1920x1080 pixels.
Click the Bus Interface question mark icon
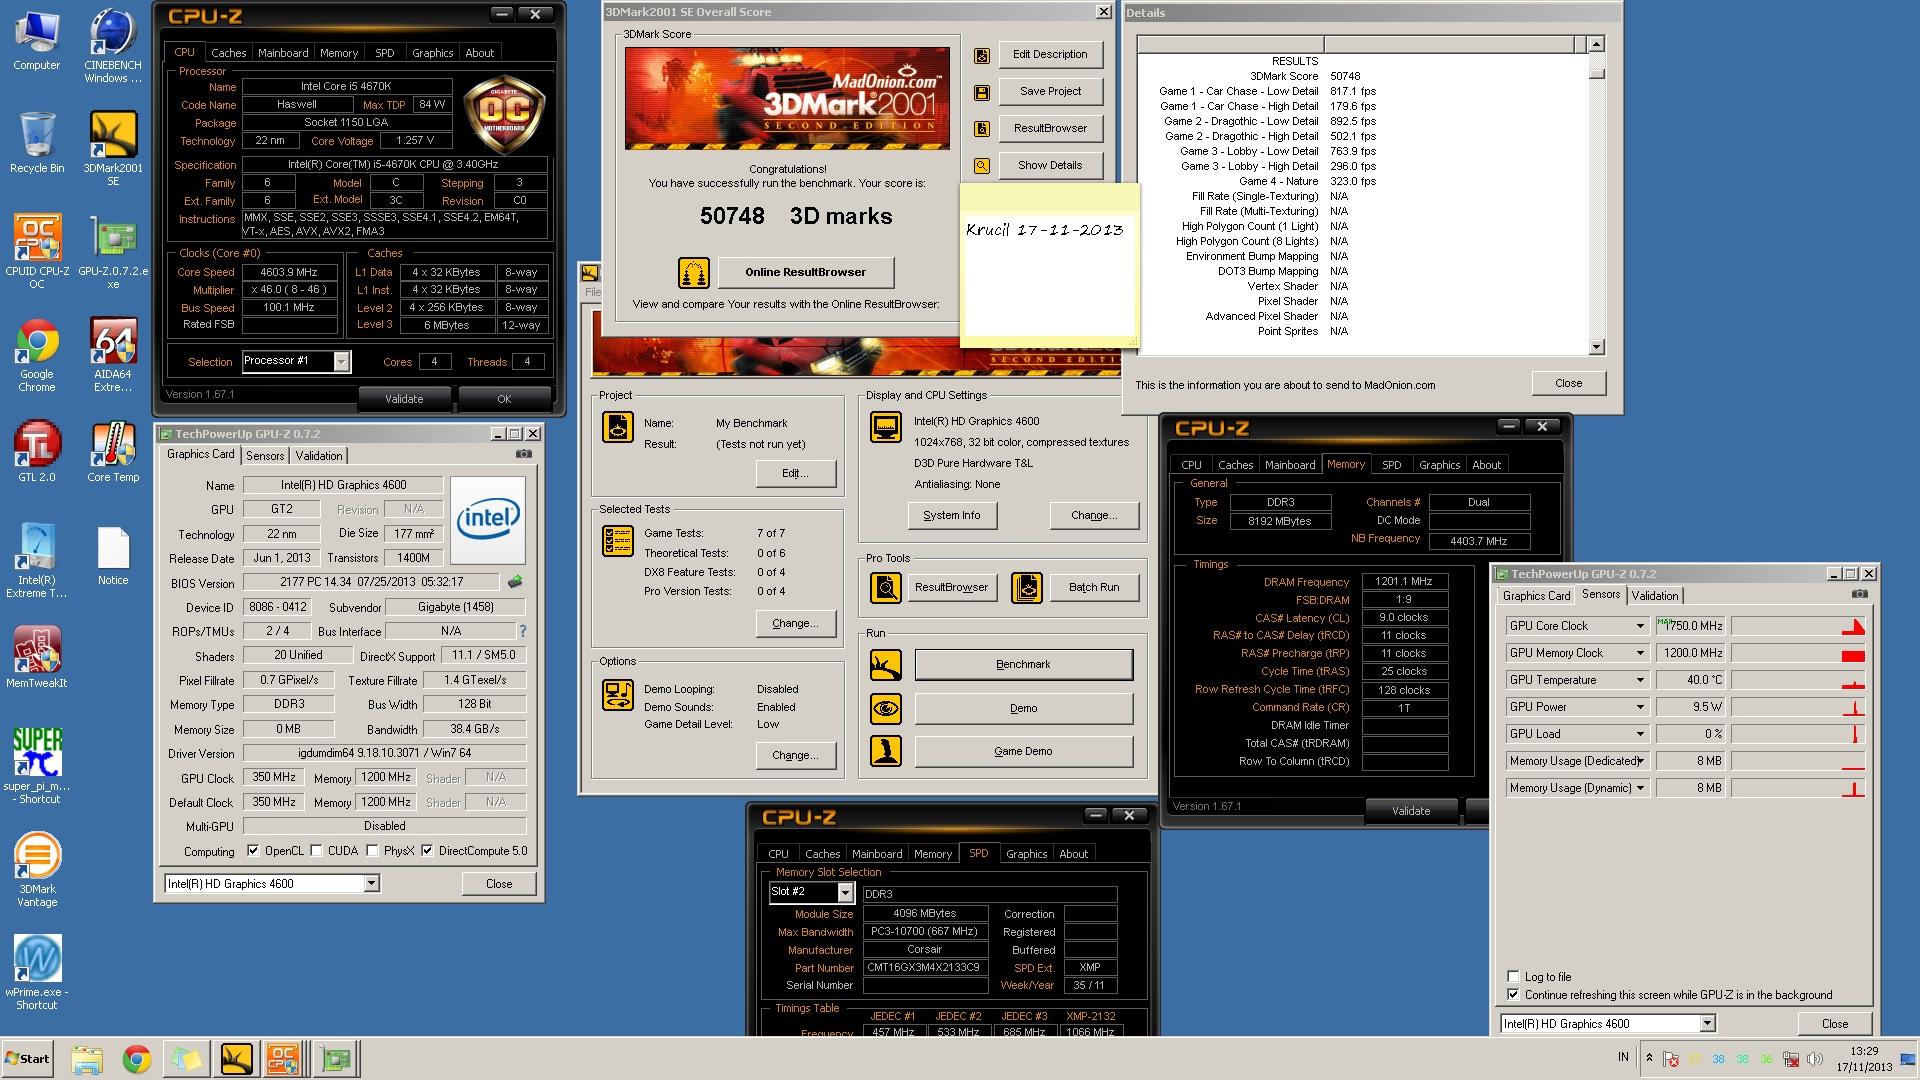click(522, 631)
